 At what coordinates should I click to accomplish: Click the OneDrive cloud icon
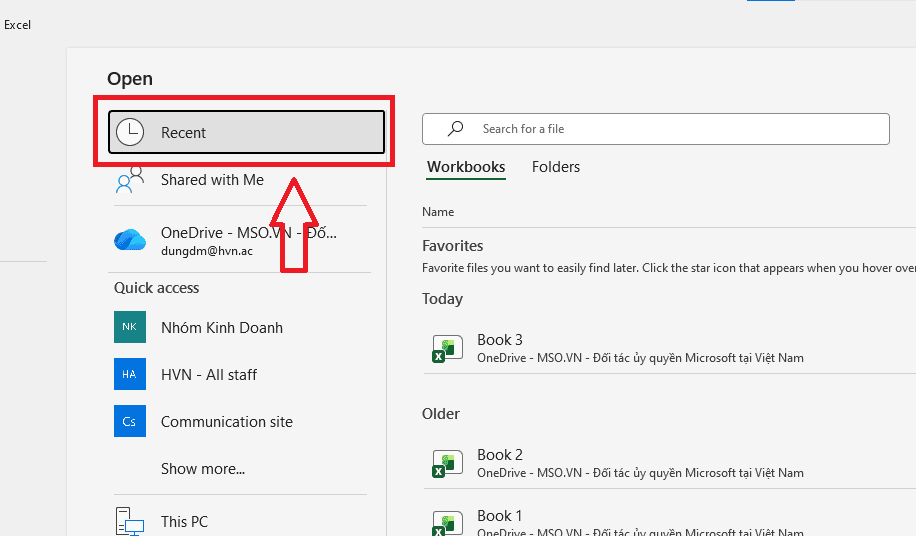(x=130, y=240)
